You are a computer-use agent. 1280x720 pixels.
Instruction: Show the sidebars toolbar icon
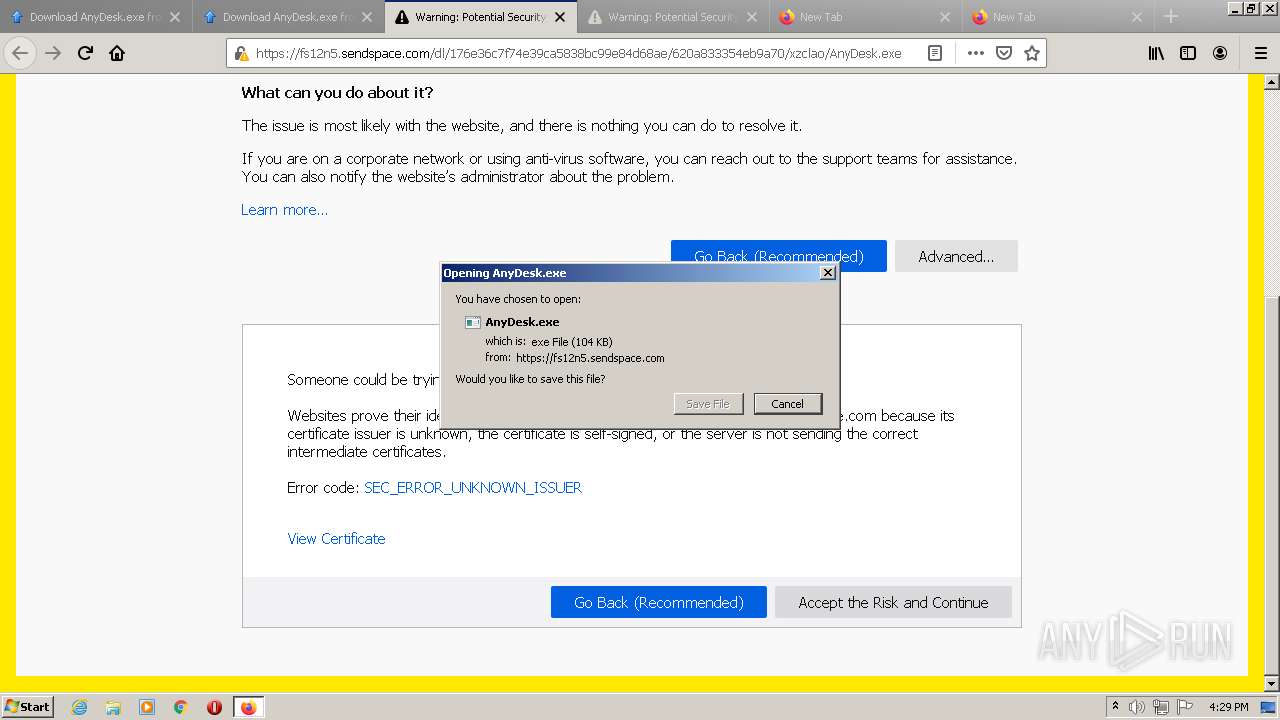pyautogui.click(x=1188, y=53)
